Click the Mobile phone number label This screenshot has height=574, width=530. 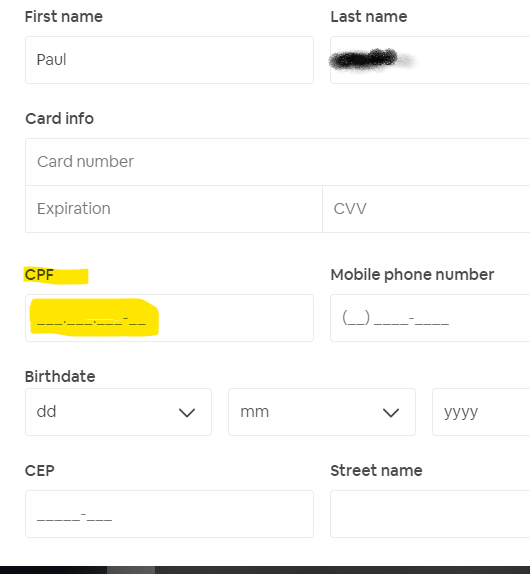pos(412,275)
